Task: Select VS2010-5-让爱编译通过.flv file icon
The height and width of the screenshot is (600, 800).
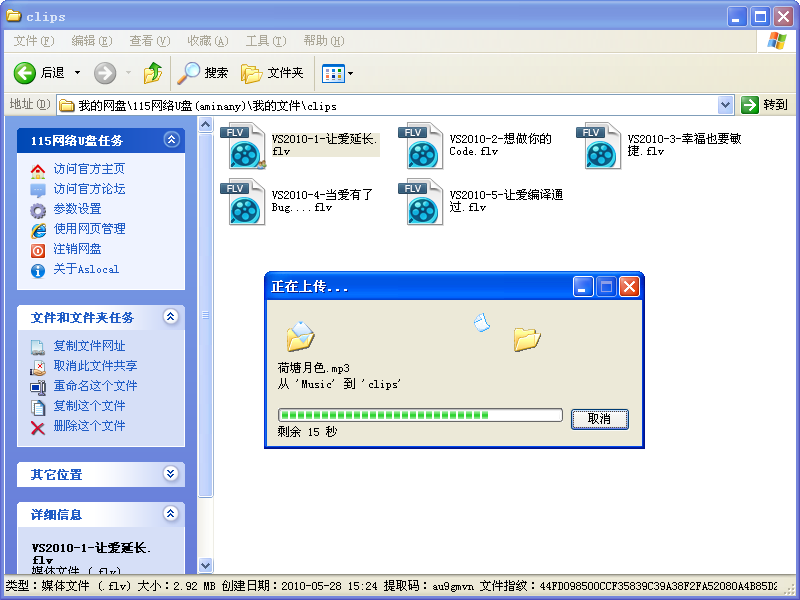Action: pyautogui.click(x=421, y=202)
